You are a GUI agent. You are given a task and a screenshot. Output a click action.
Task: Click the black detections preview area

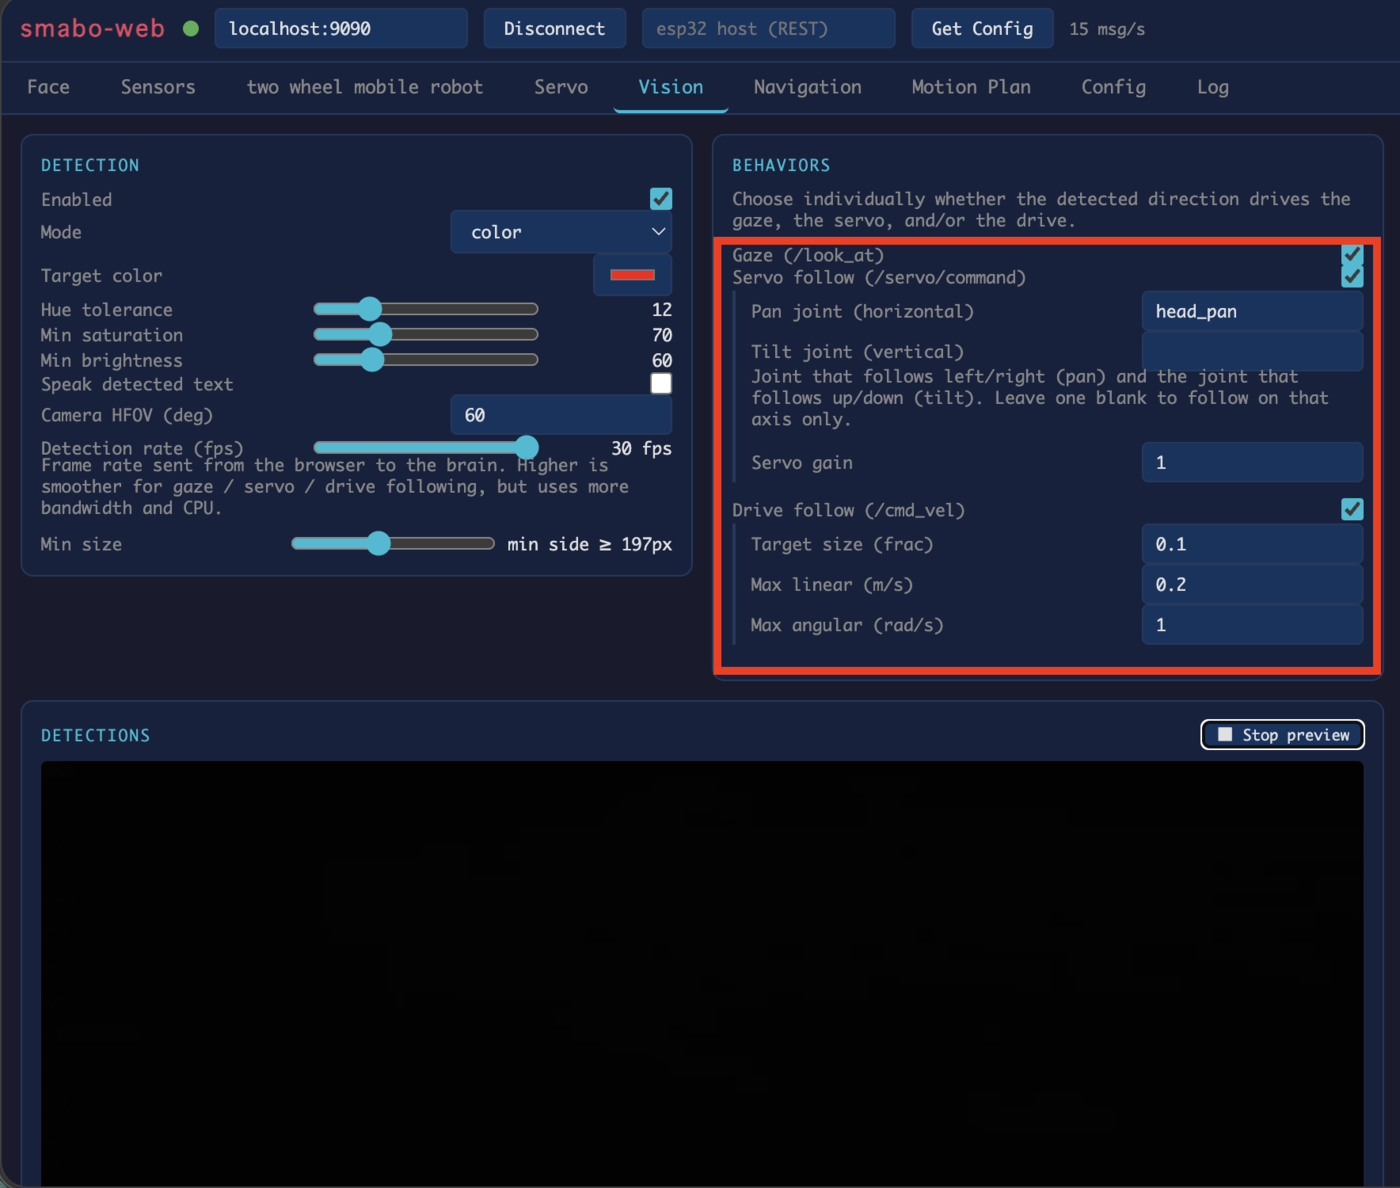702,974
